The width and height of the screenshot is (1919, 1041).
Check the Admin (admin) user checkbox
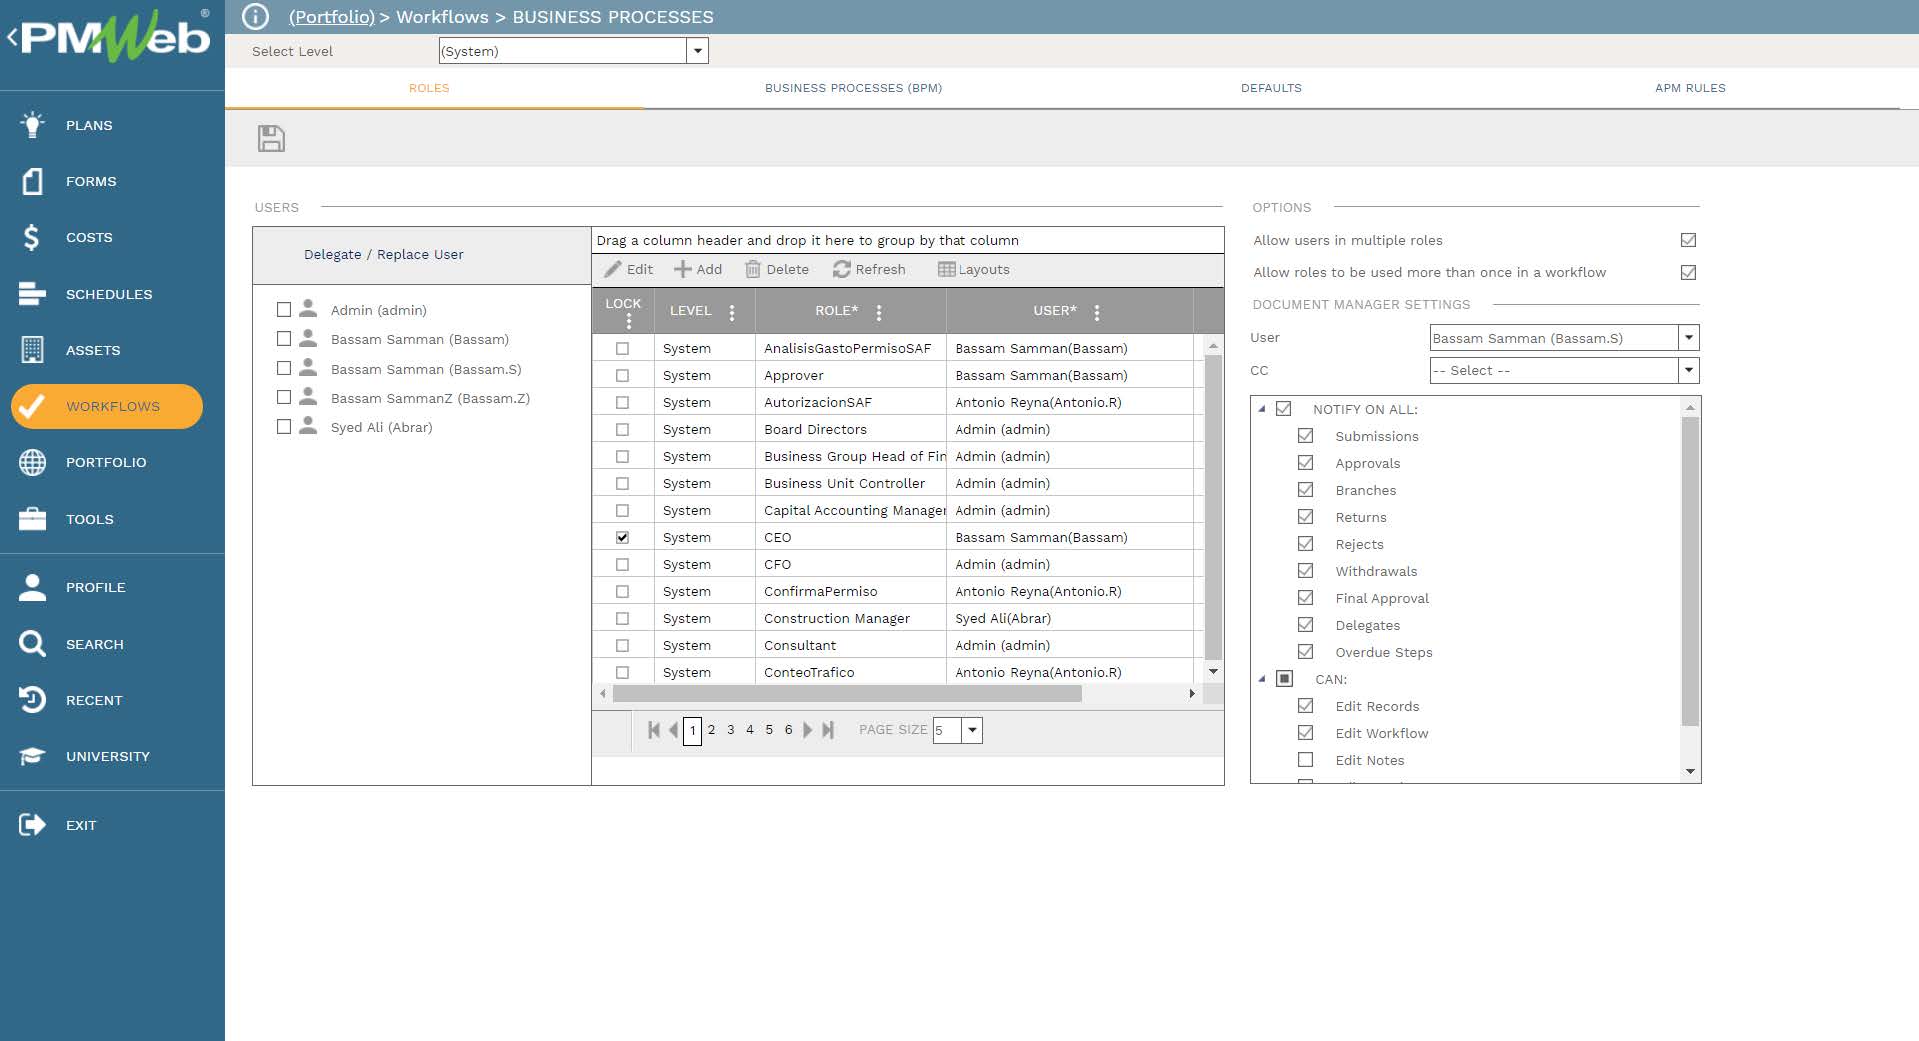point(284,310)
